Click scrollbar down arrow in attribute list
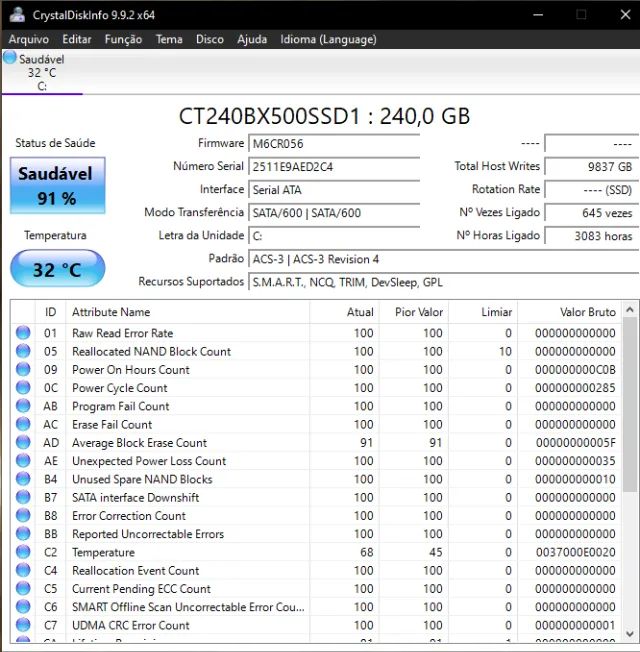640x652 pixels. [630, 634]
